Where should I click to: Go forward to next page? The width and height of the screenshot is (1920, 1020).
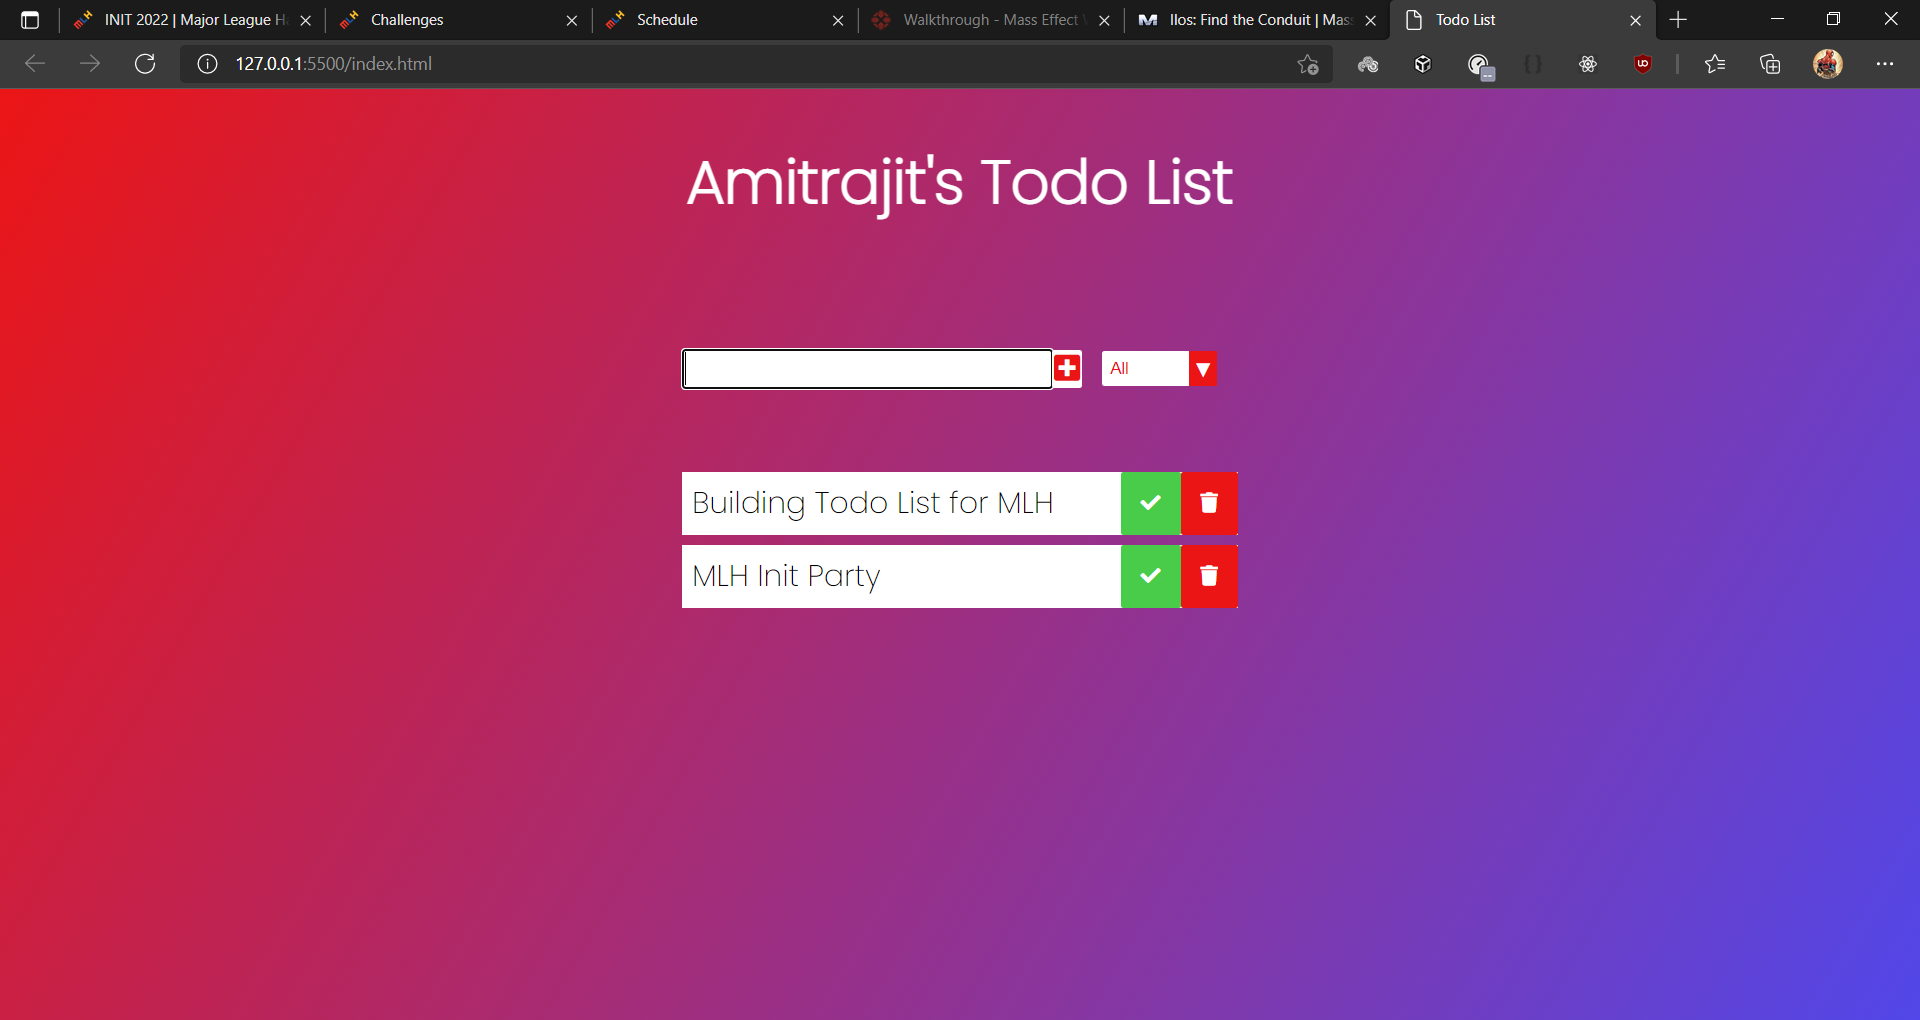[90, 64]
